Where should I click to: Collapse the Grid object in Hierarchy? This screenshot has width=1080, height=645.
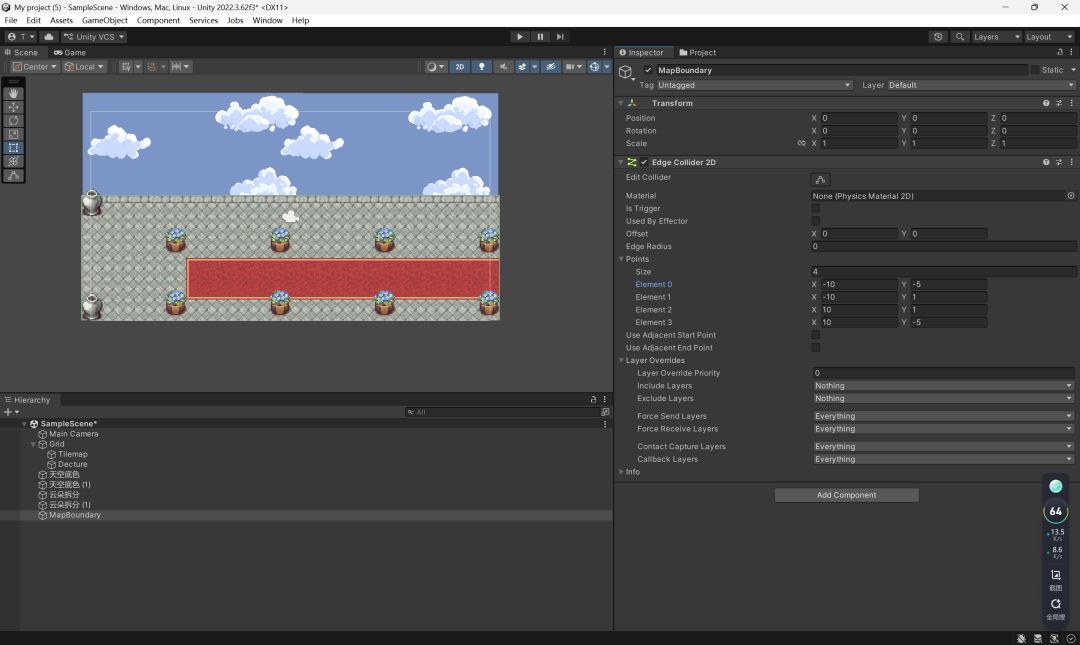tap(33, 444)
